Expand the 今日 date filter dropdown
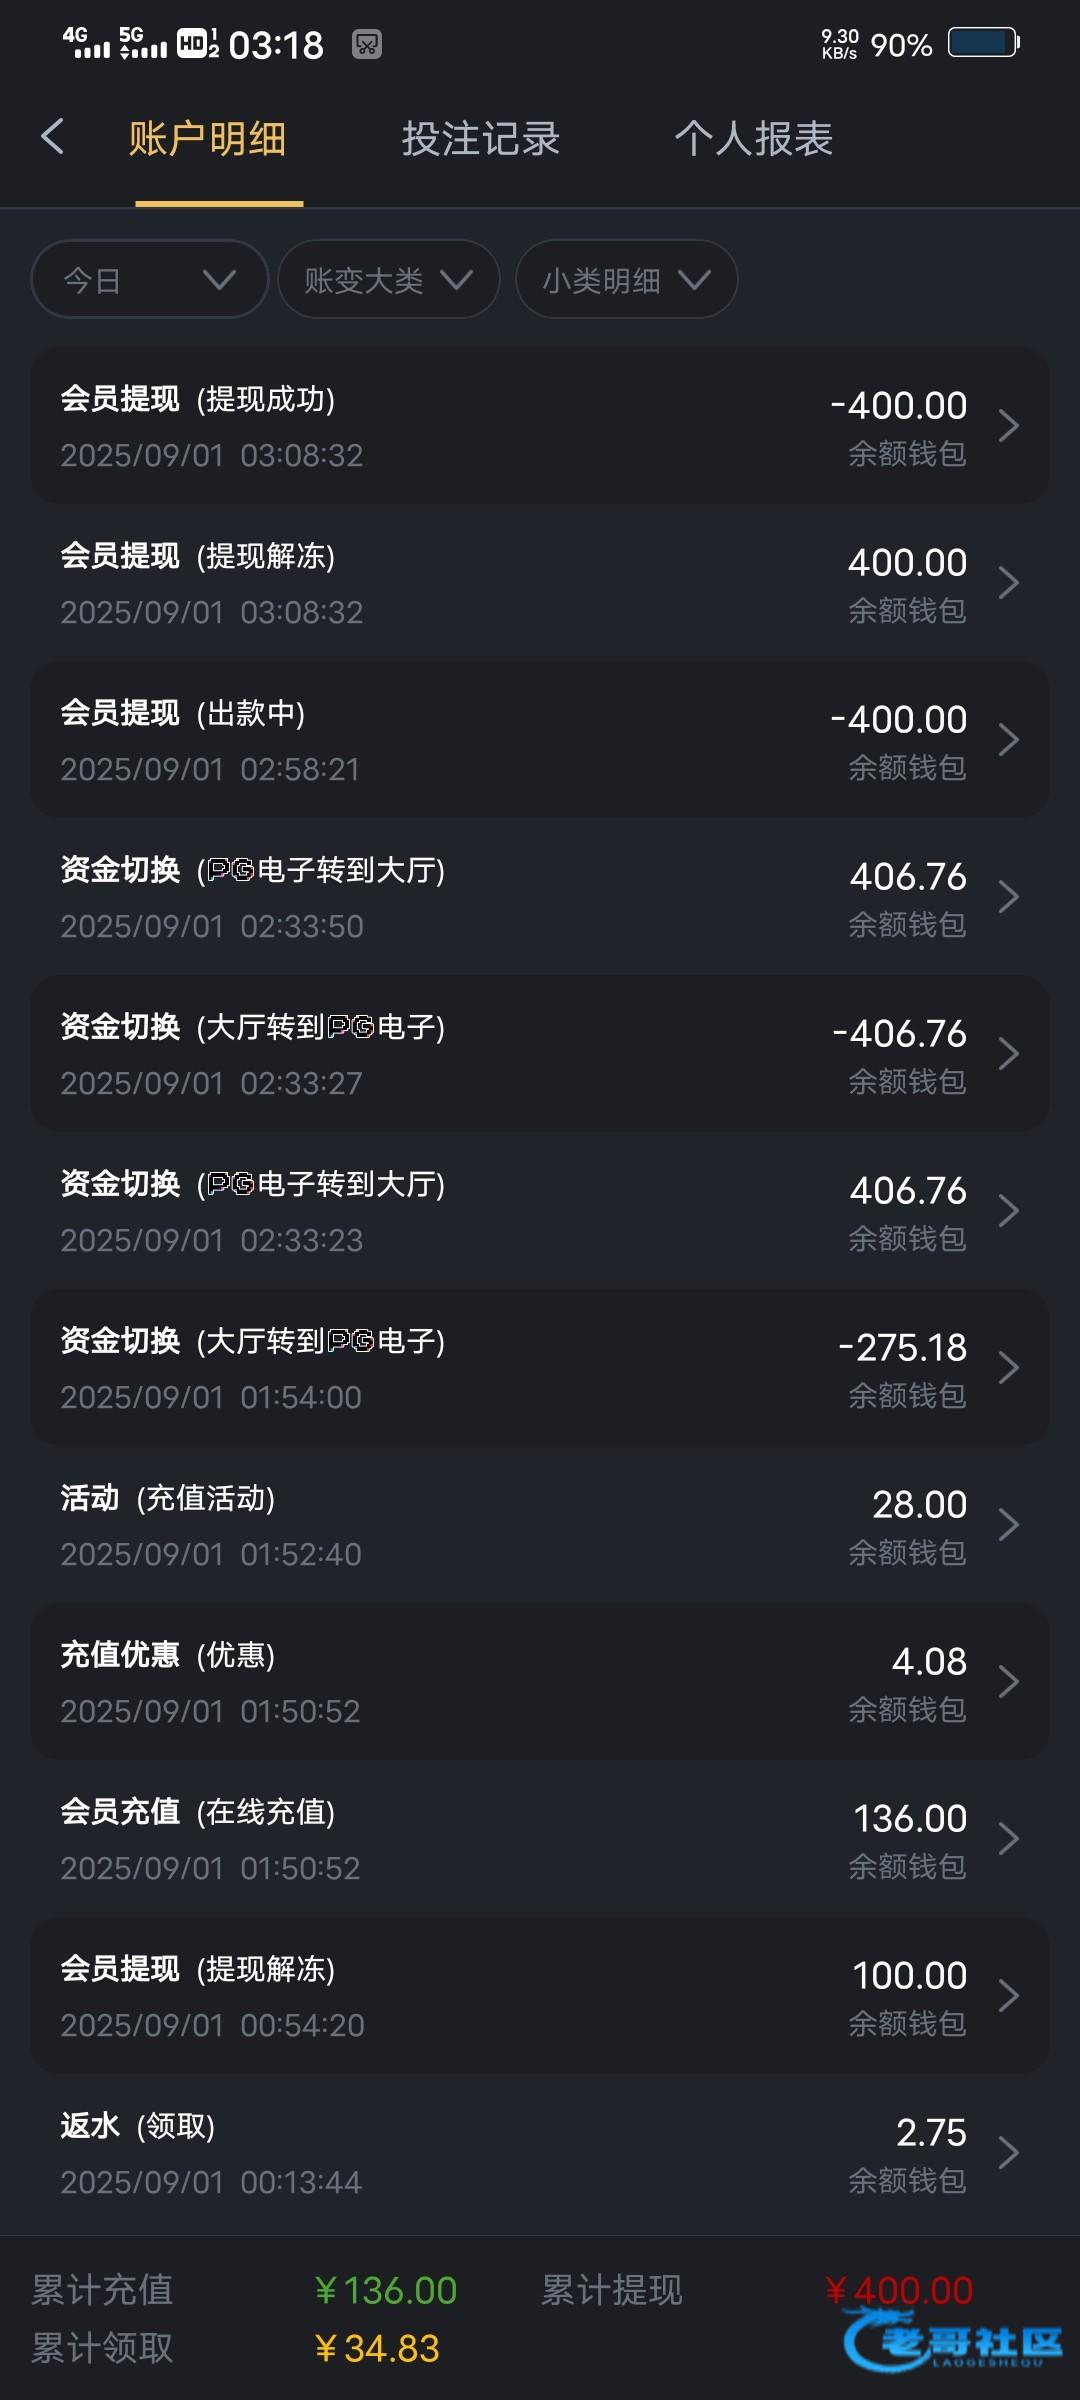1080x2400 pixels. tap(150, 280)
